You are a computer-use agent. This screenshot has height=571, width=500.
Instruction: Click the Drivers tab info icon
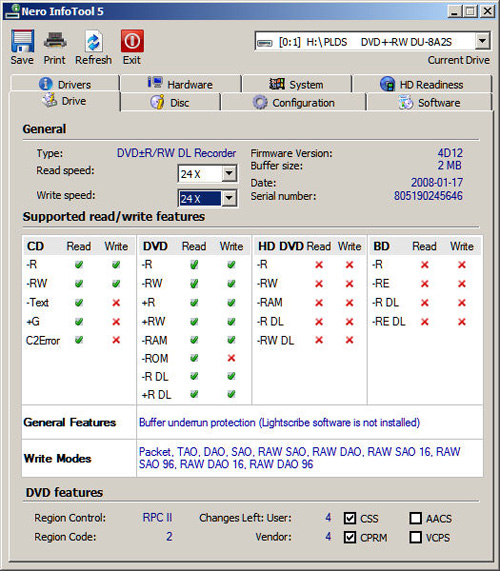coord(46,84)
